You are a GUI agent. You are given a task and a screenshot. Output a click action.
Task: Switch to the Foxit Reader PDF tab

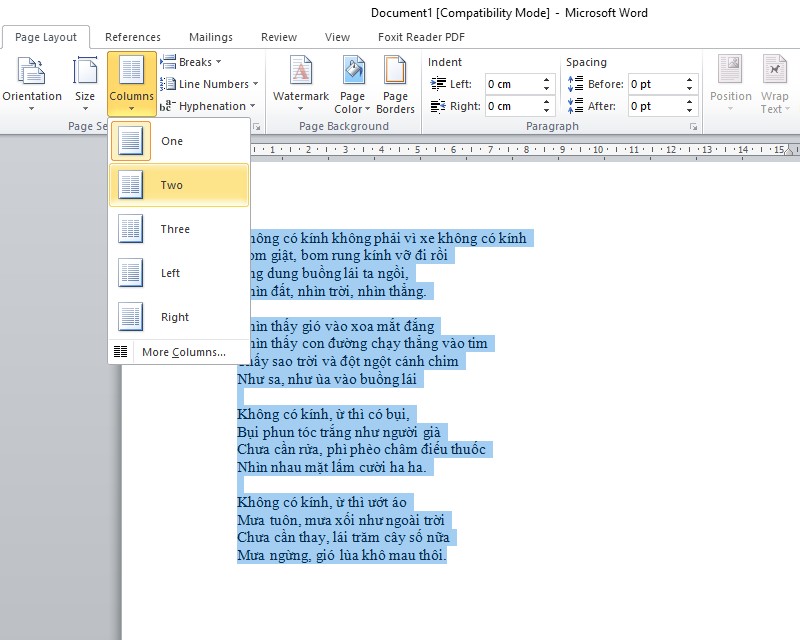pos(421,37)
